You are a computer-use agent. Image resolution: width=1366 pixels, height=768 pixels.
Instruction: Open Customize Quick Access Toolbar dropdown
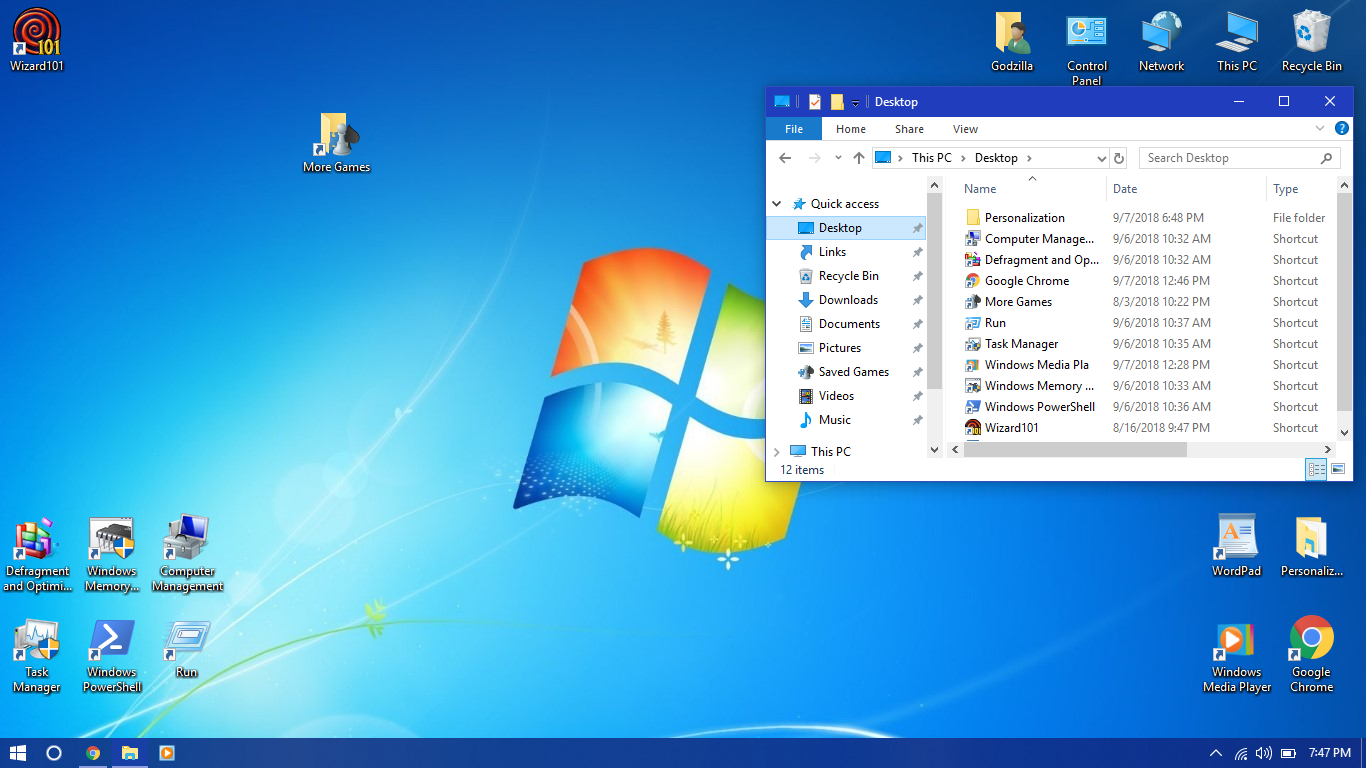click(855, 103)
